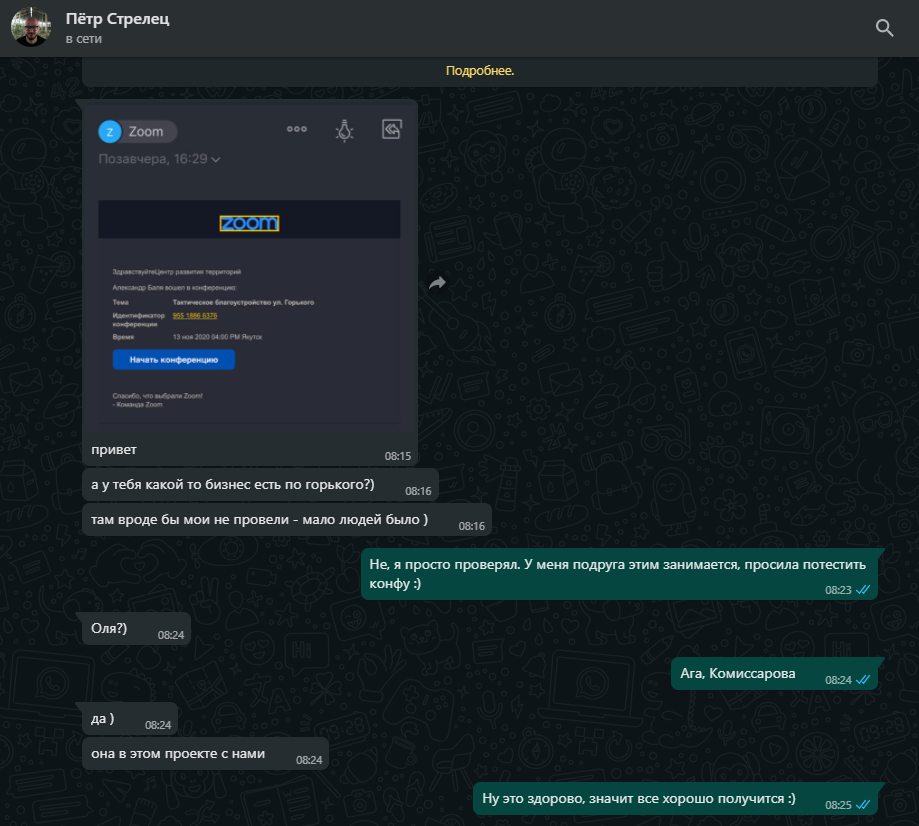Expand chevron next to Позавчера, 16:29
919x826 pixels.
click(216, 159)
